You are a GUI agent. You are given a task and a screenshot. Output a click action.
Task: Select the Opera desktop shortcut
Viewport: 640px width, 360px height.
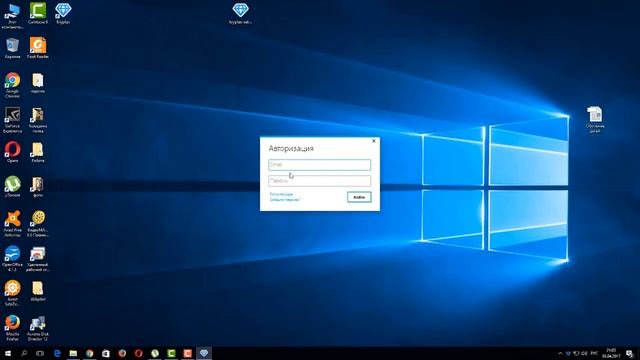pos(12,152)
